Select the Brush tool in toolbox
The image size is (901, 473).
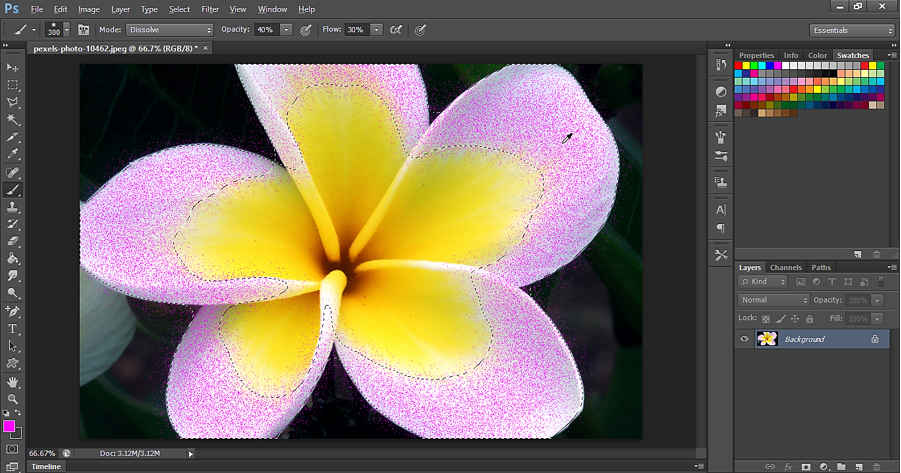pos(13,189)
